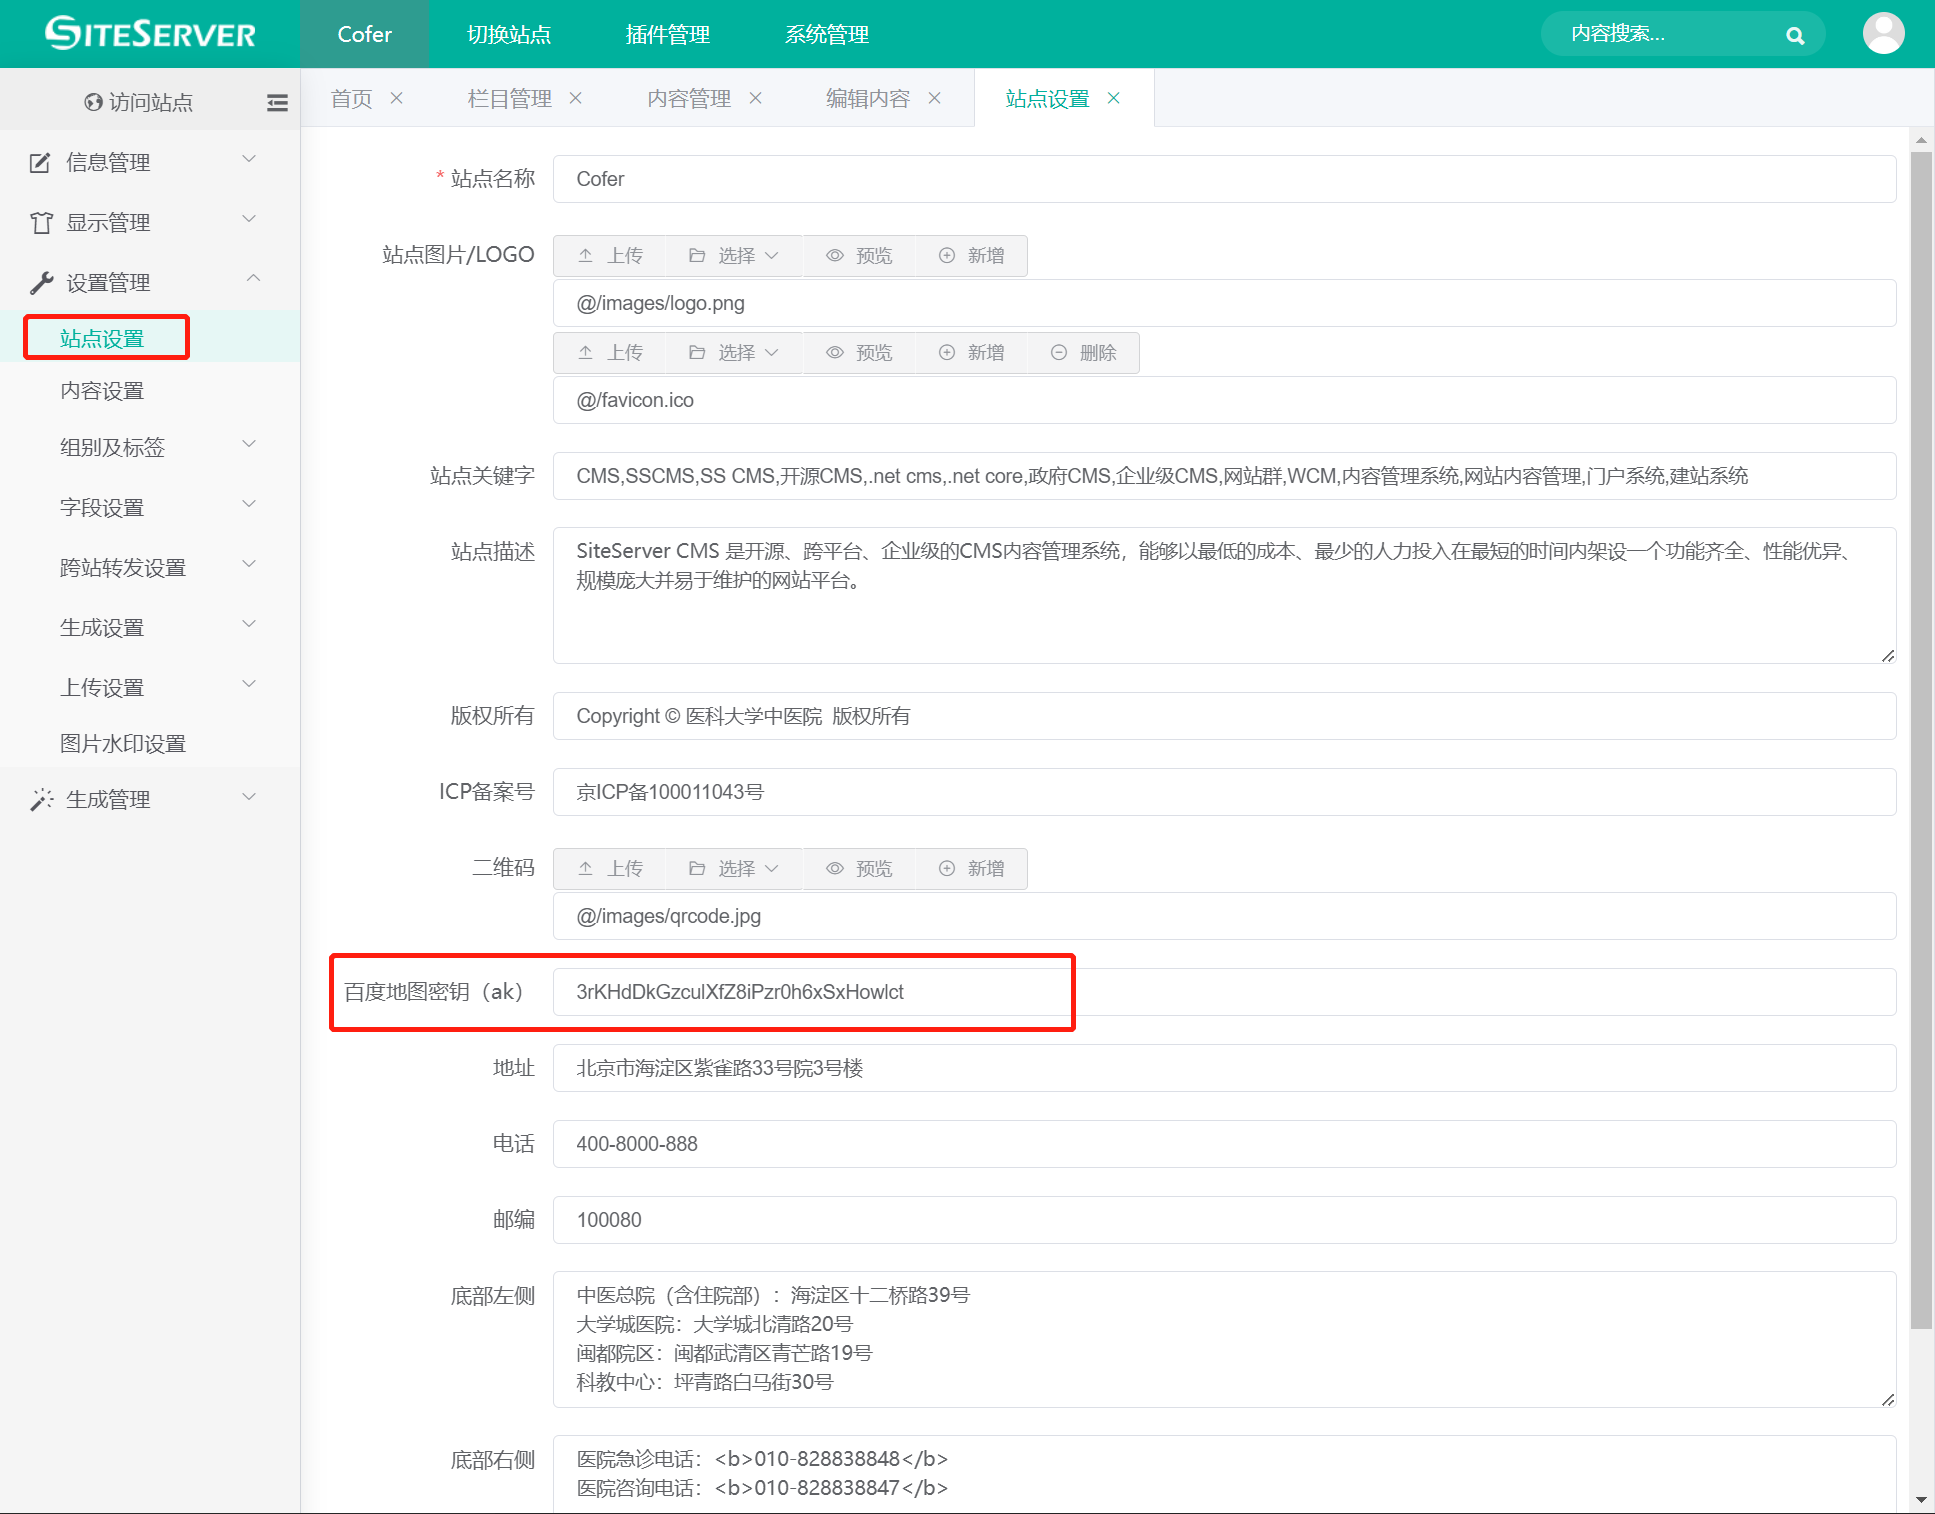Click 预览 for the logo image

point(859,256)
